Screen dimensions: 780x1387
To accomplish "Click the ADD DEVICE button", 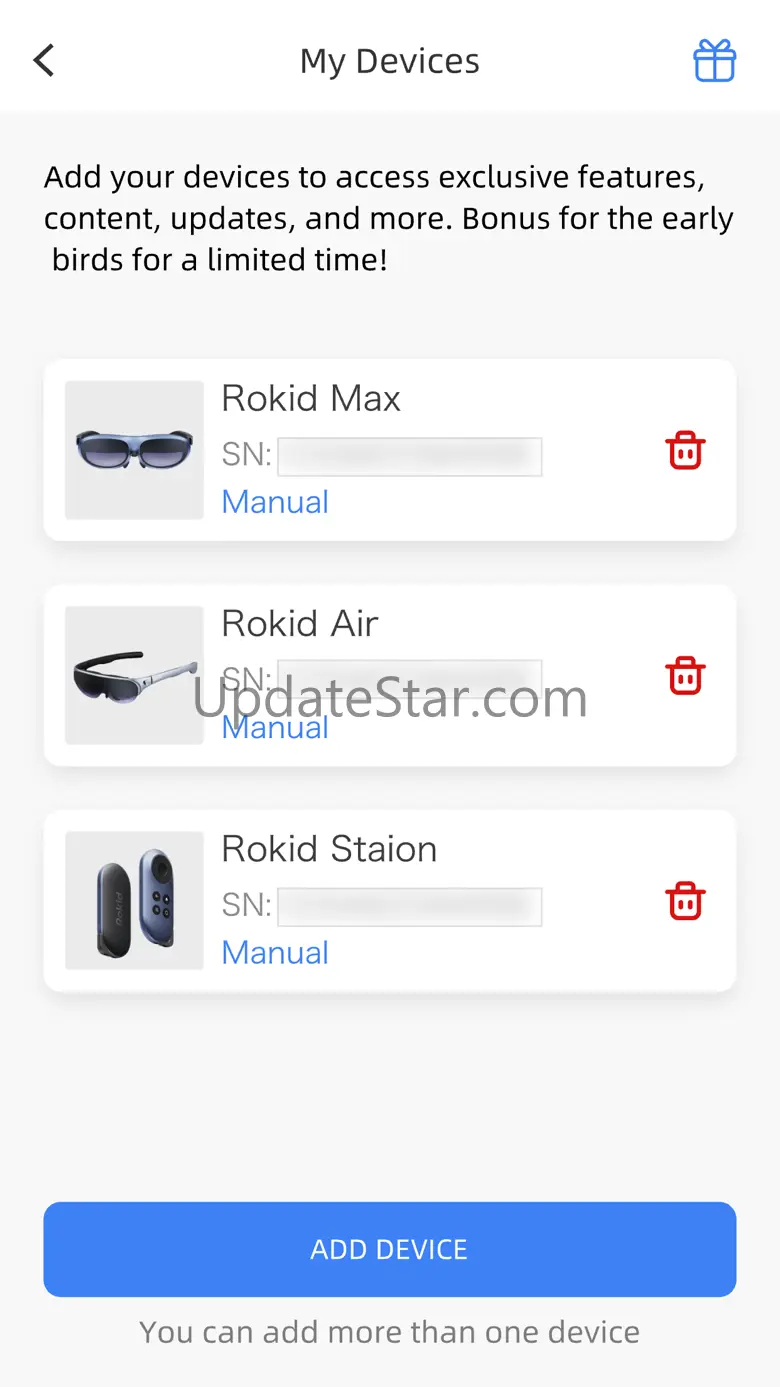I will [390, 1249].
